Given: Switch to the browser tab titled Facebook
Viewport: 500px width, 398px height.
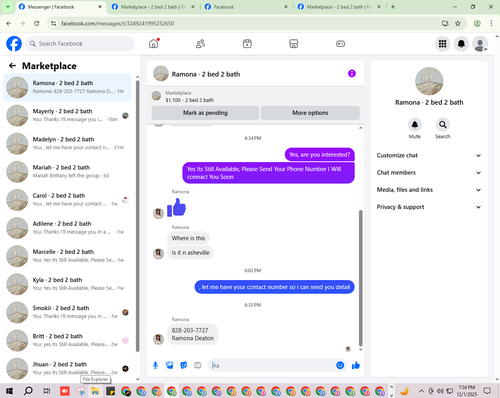Looking at the screenshot, I should pyautogui.click(x=246, y=7).
